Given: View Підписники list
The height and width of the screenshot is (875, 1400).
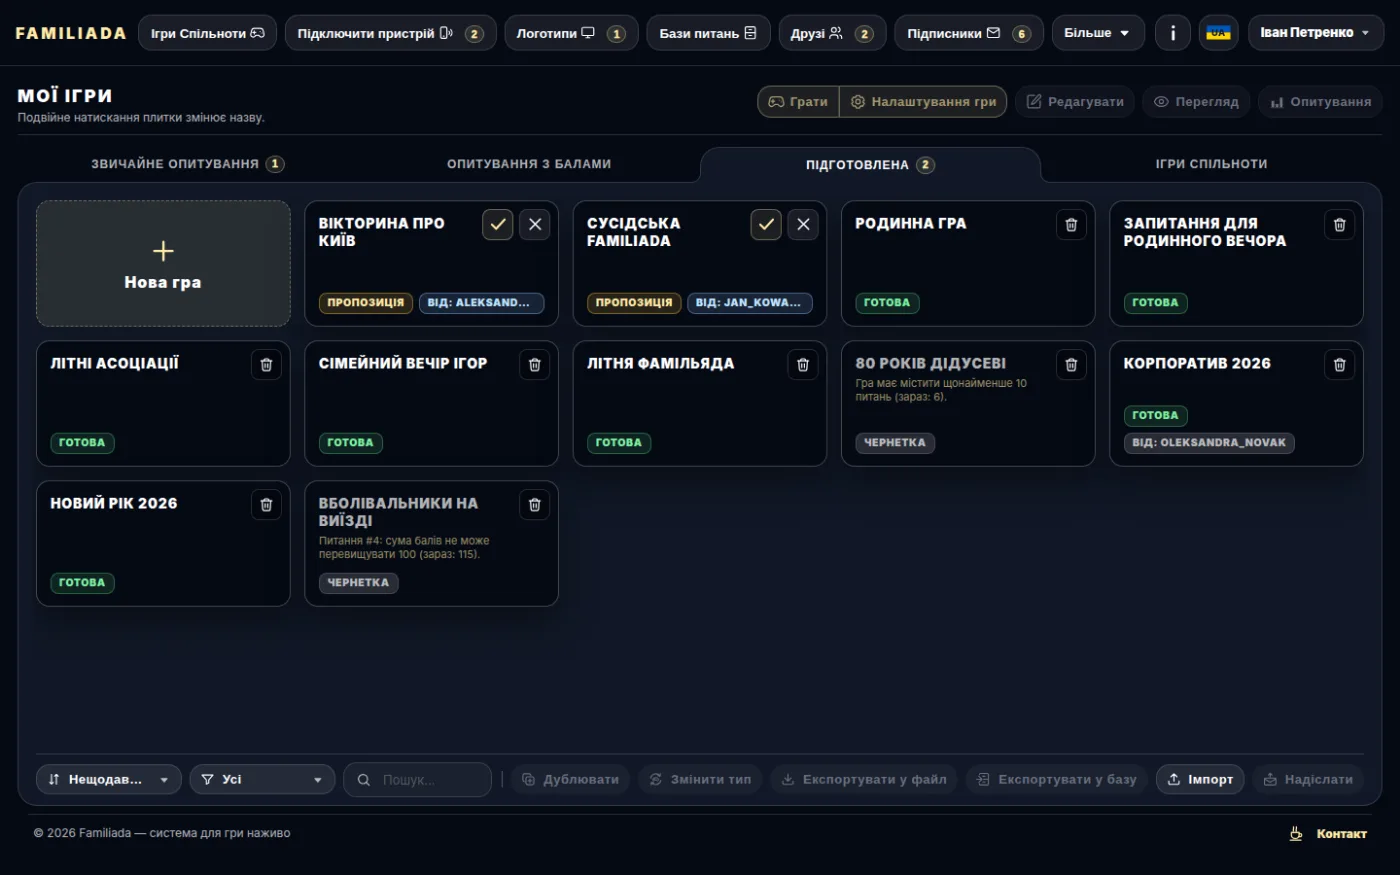Looking at the screenshot, I should point(969,33).
